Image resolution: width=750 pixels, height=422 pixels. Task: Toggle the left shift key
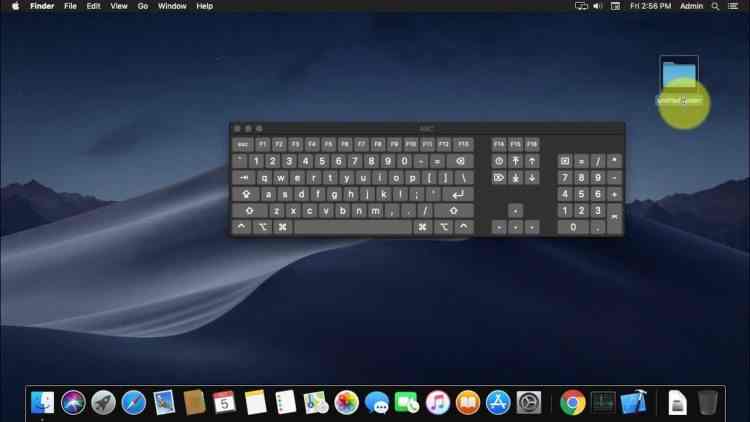coord(250,211)
